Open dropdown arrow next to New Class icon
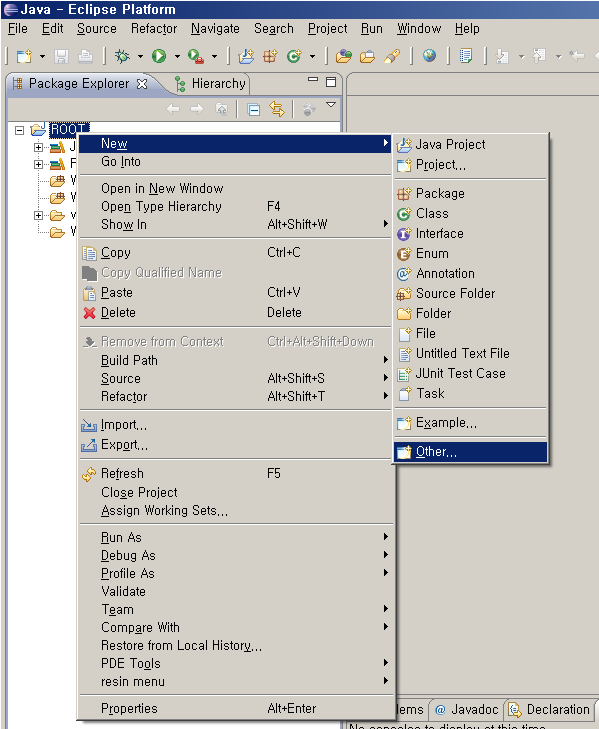Image resolution: width=599 pixels, height=729 pixels. 313,57
